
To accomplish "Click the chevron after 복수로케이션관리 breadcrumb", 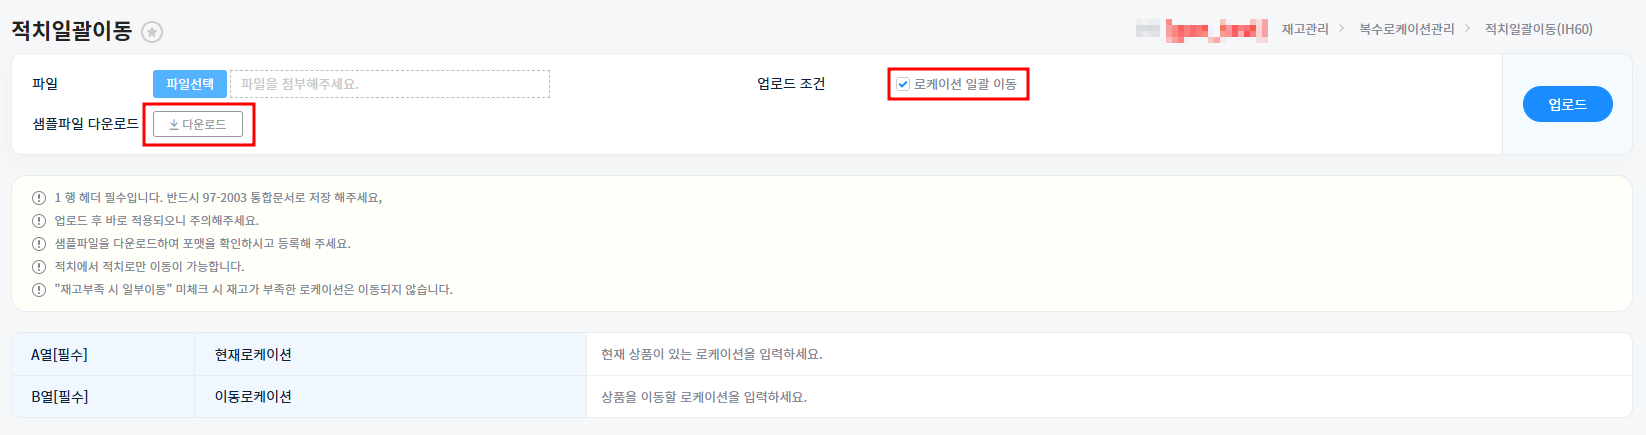I will coord(1468,29).
